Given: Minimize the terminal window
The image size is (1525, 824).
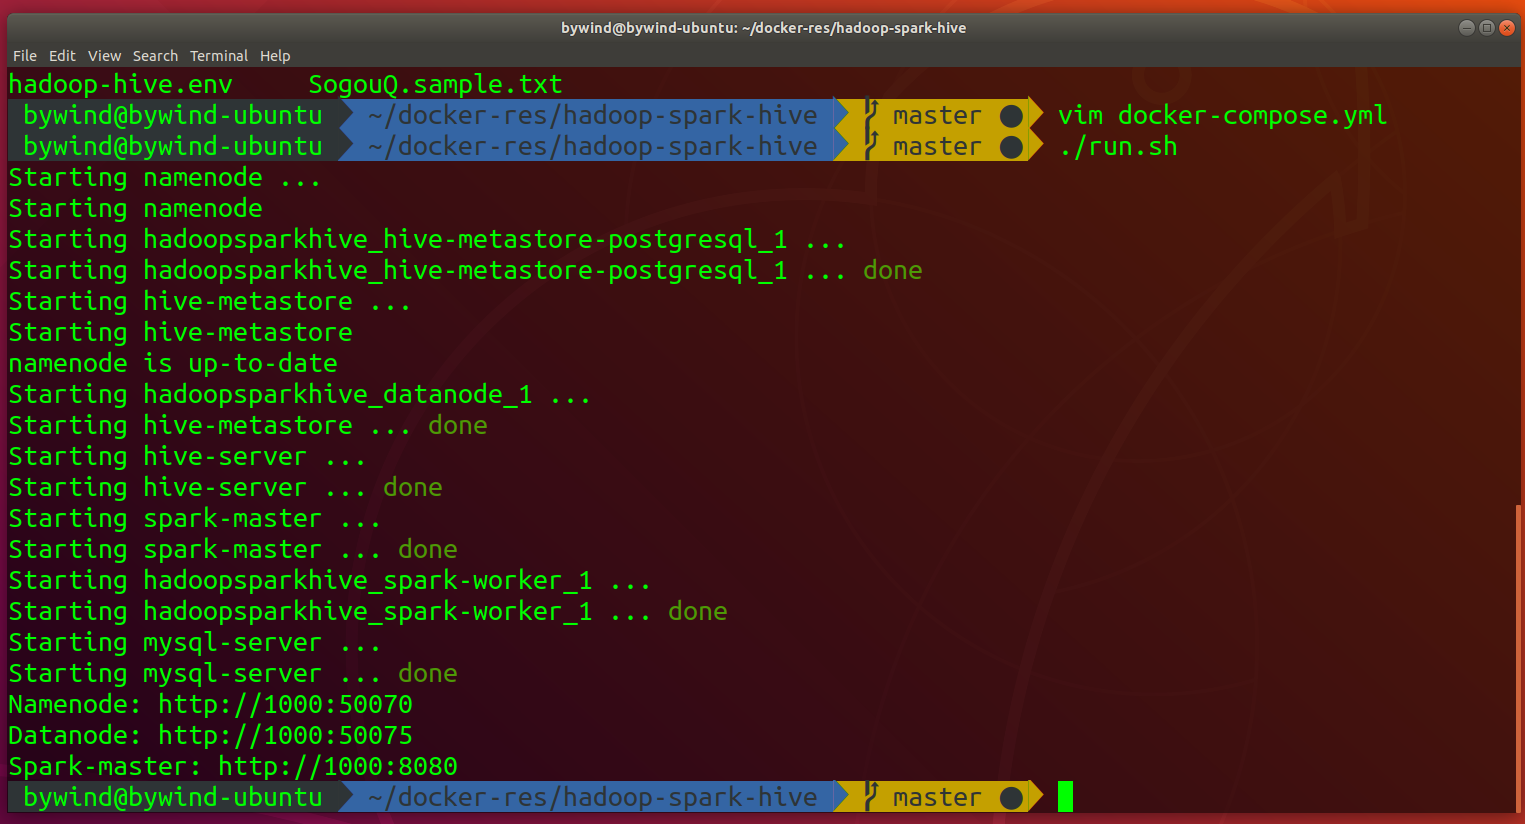Looking at the screenshot, I should (x=1467, y=28).
